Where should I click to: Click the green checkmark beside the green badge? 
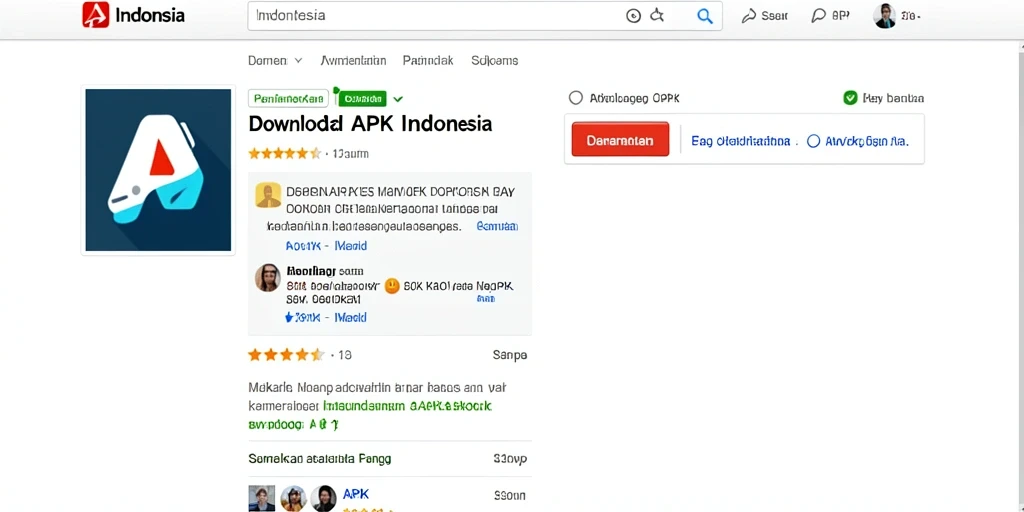[x=398, y=99]
